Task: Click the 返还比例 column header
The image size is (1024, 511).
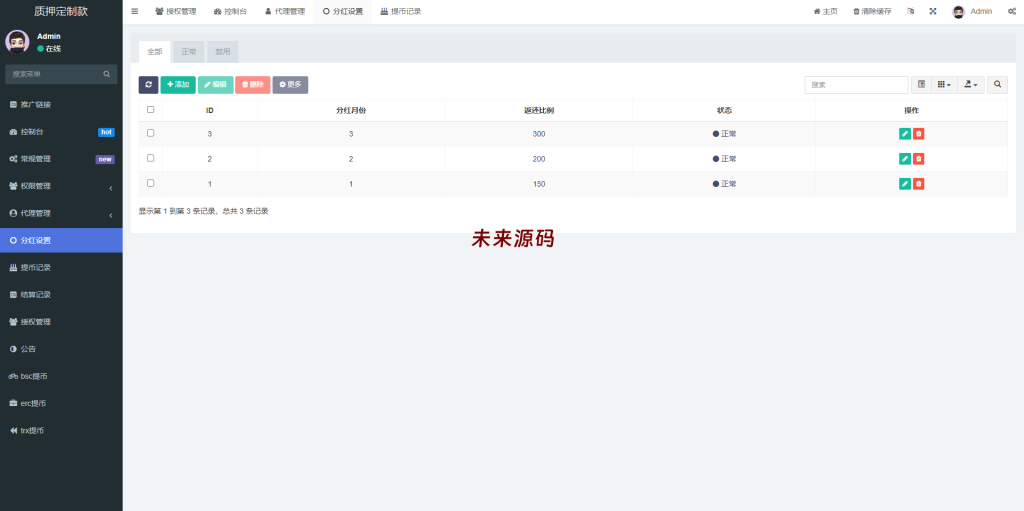Action: (539, 110)
